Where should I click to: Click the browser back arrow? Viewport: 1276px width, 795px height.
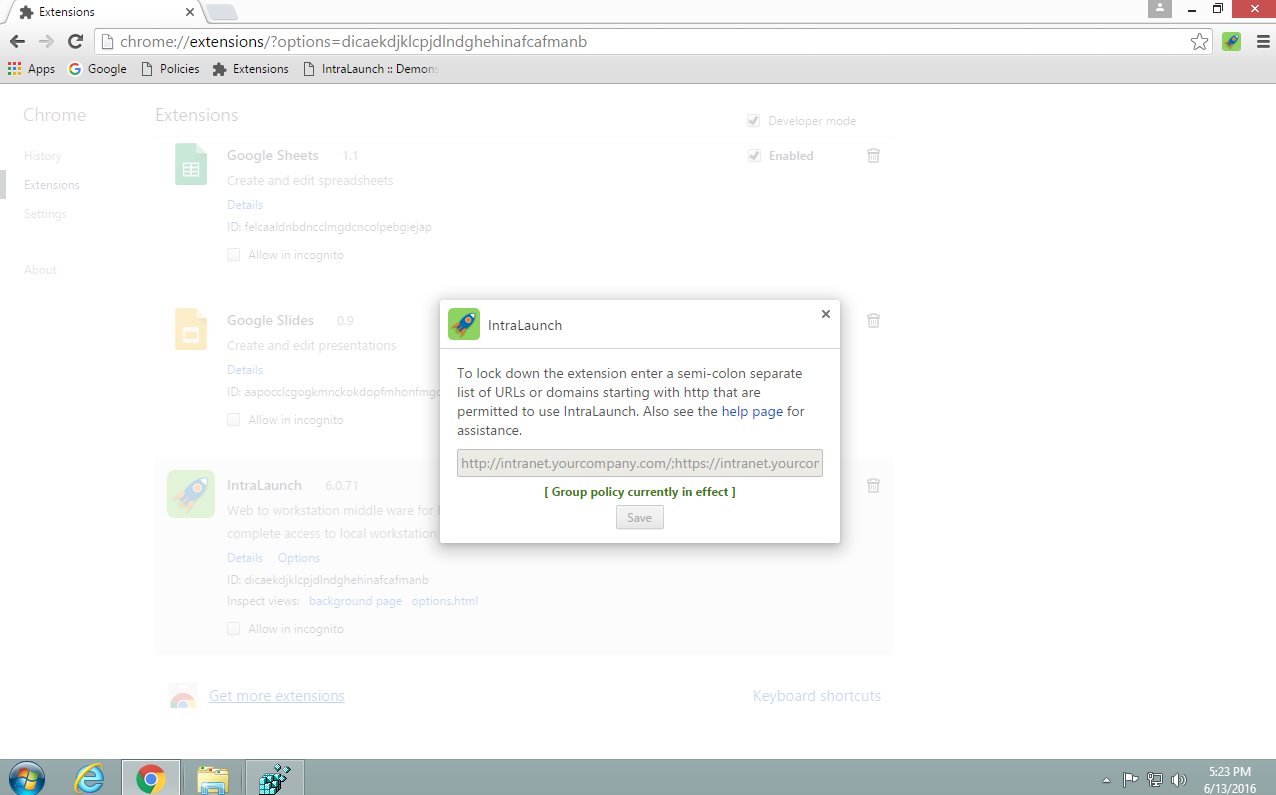point(17,42)
